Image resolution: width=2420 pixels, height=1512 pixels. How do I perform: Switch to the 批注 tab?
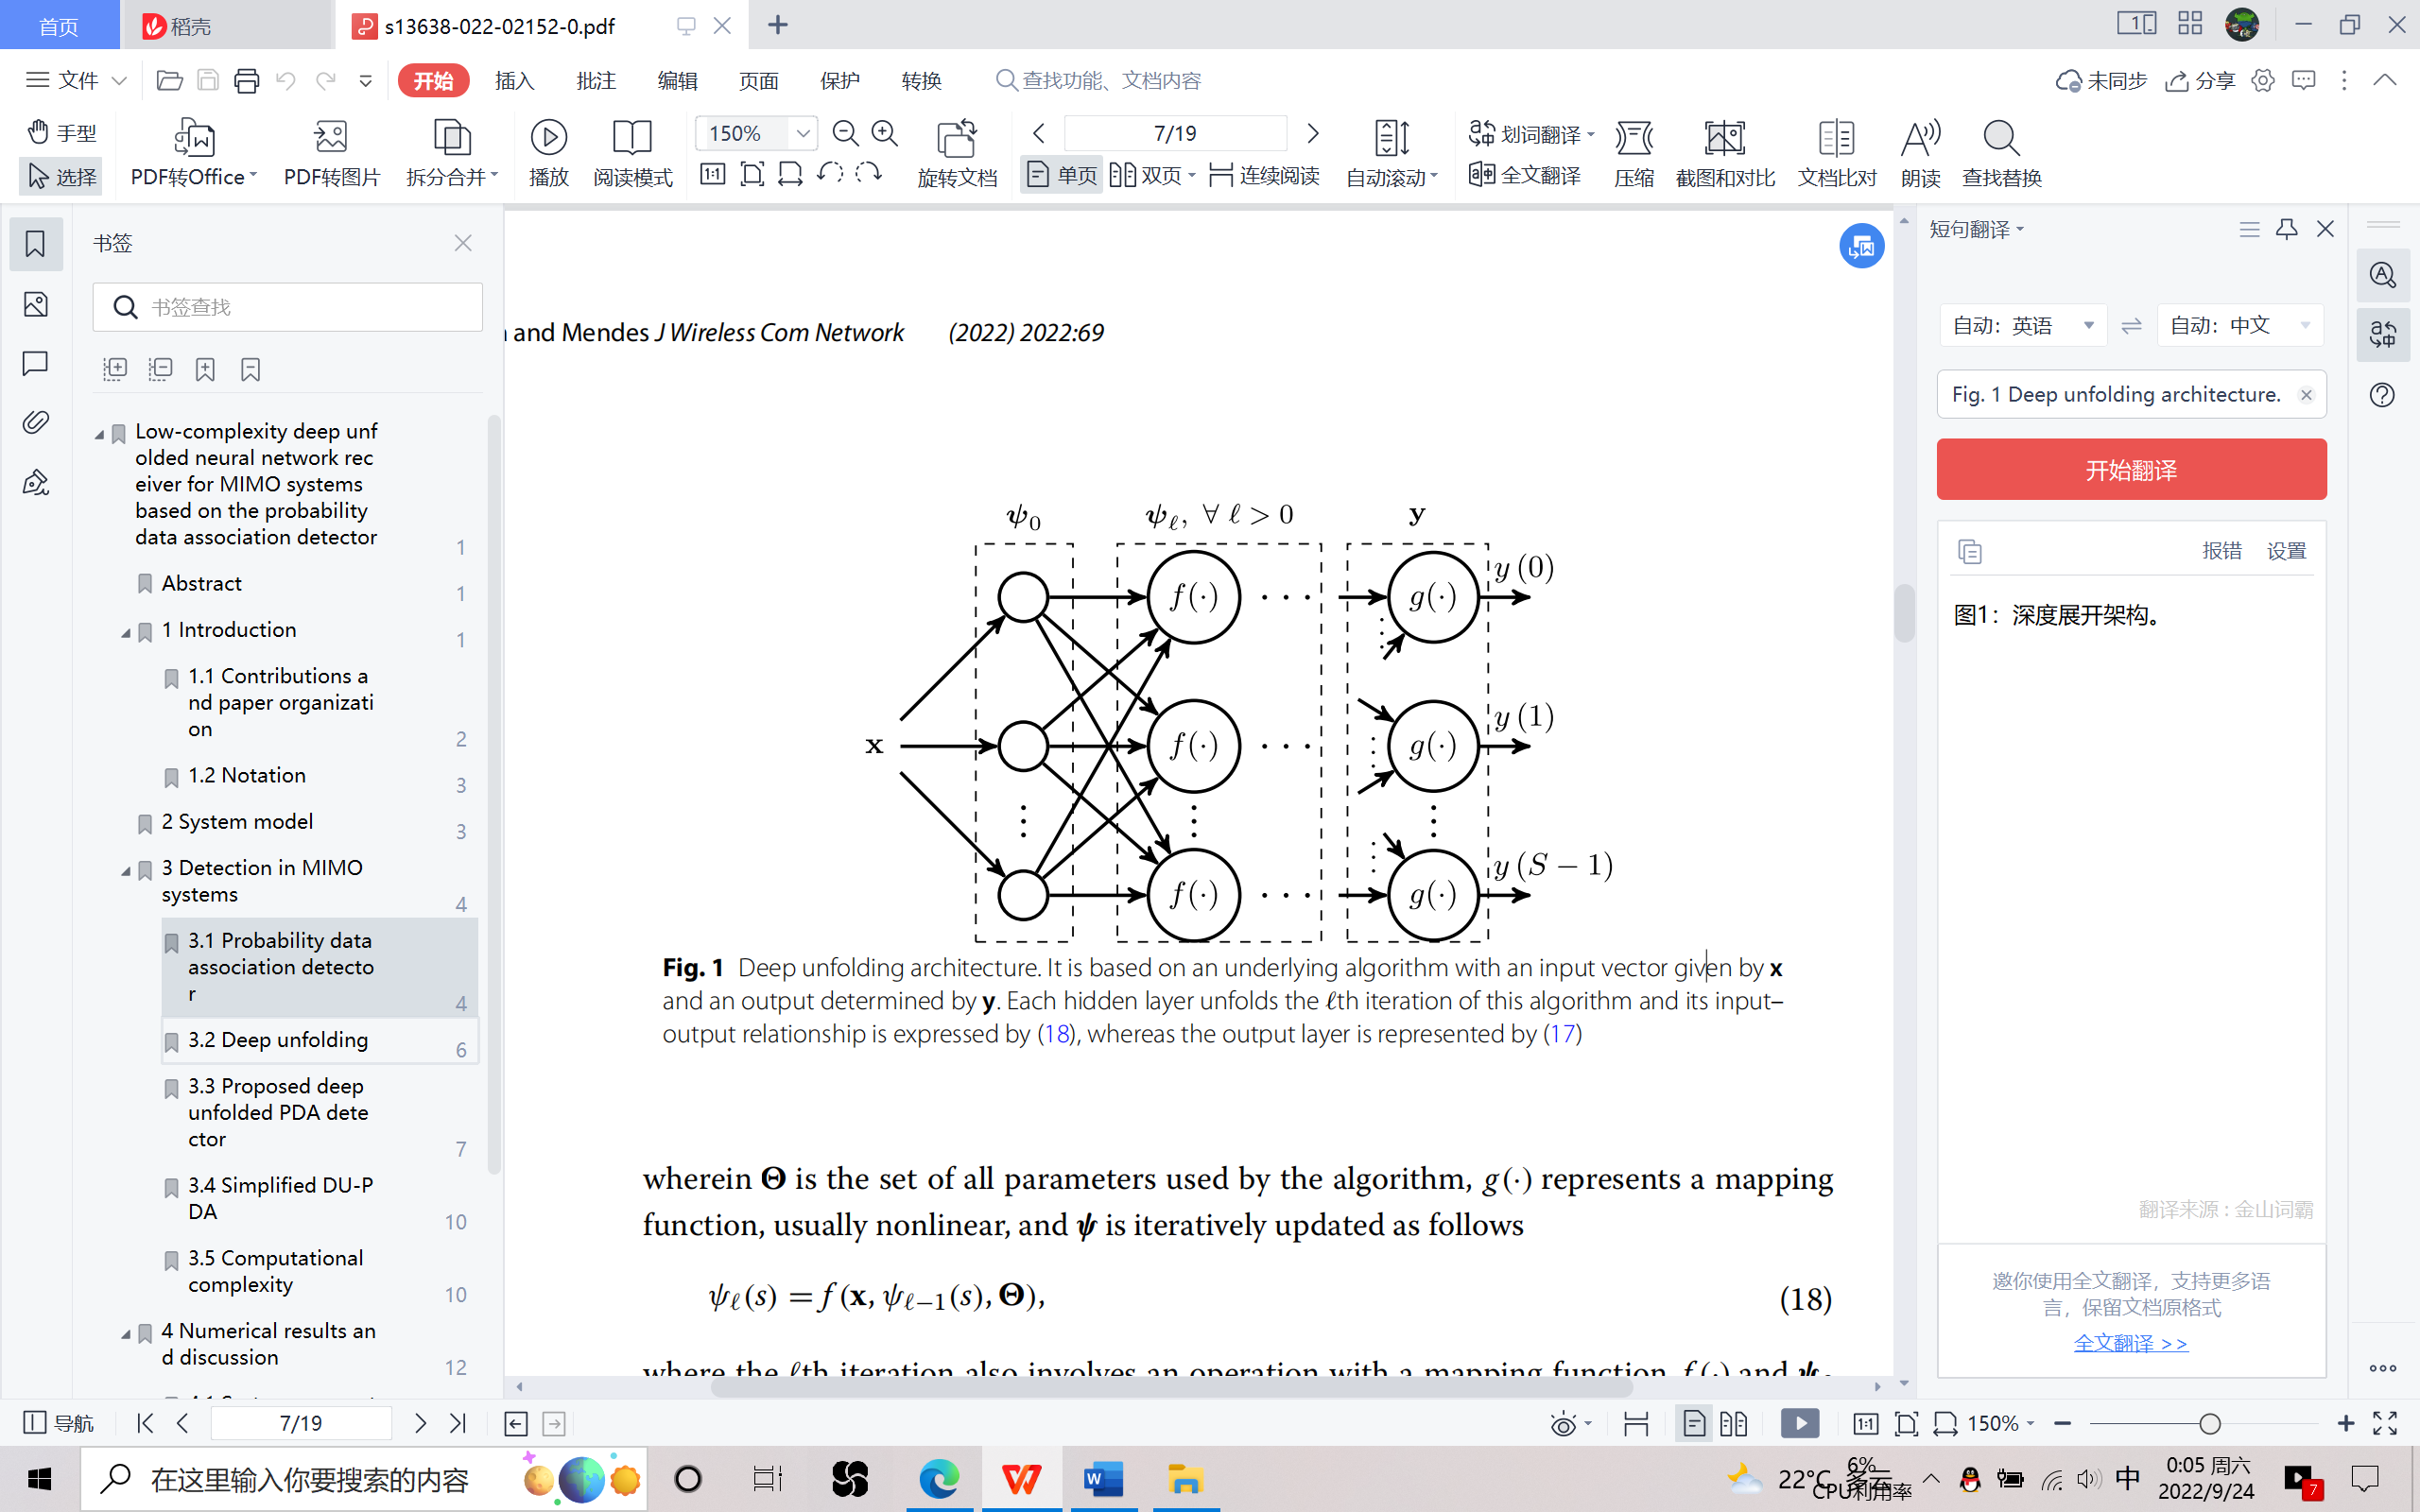tap(596, 81)
